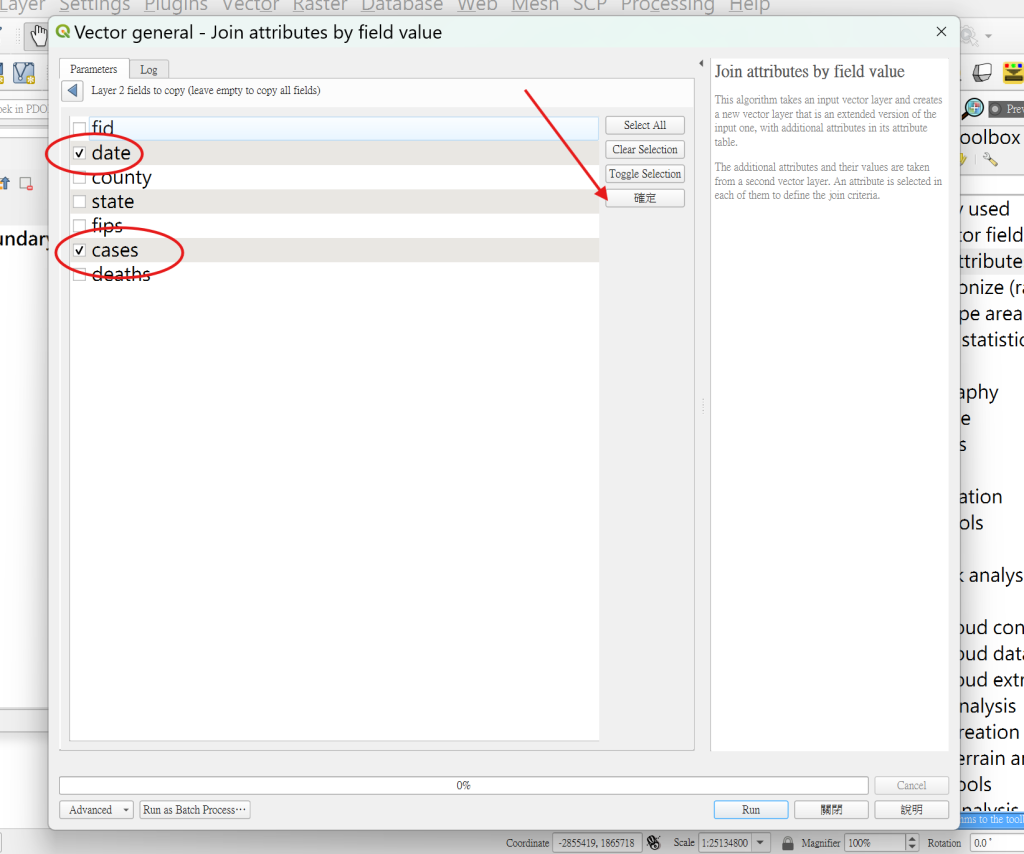Click the disabled Cancel button
The height and width of the screenshot is (854, 1024).
[911, 785]
